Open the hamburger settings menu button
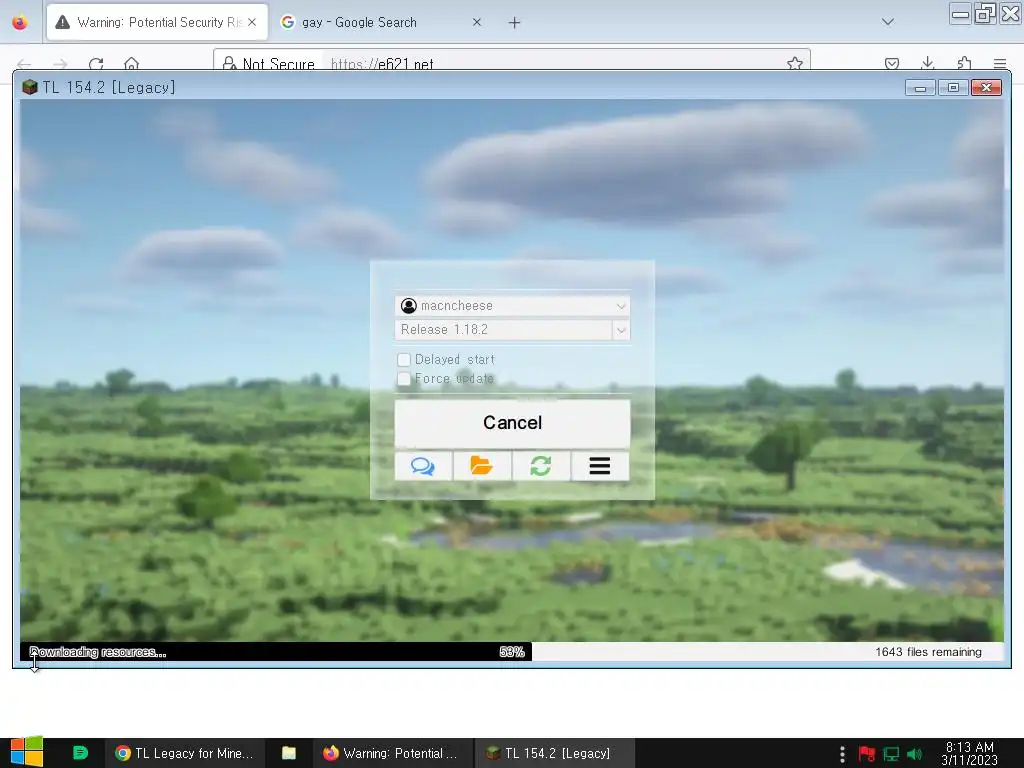The image size is (1024, 768). coord(600,466)
